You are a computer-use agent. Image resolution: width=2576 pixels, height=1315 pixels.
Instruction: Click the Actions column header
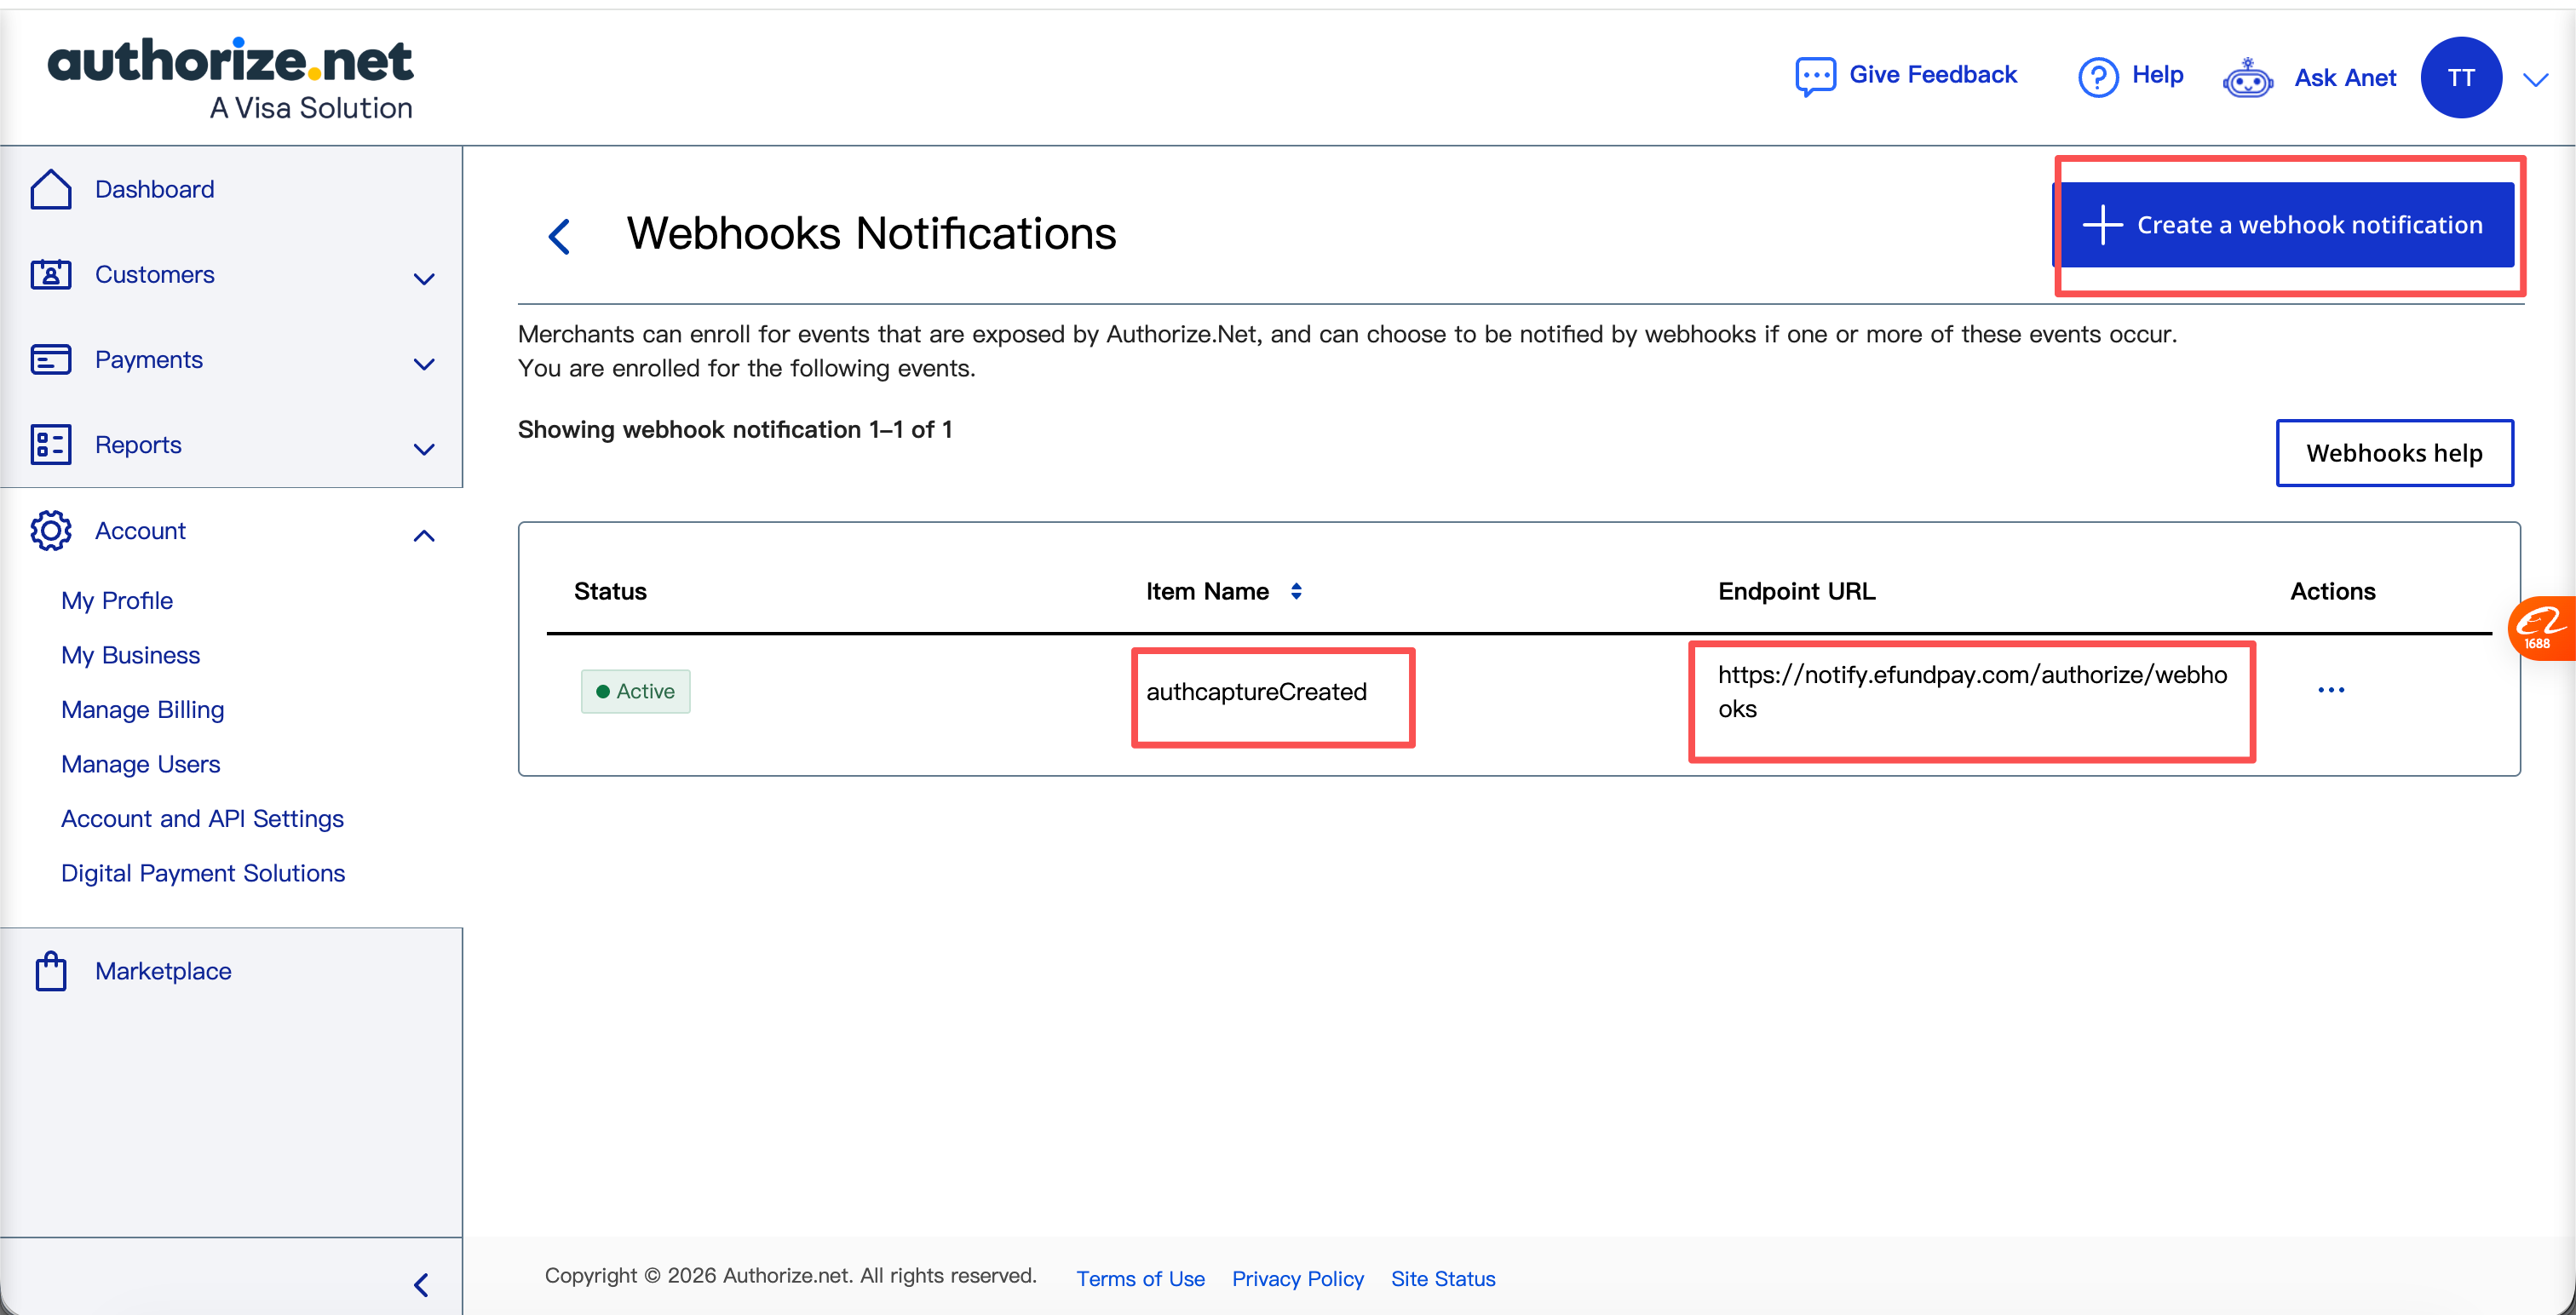[x=2332, y=591]
